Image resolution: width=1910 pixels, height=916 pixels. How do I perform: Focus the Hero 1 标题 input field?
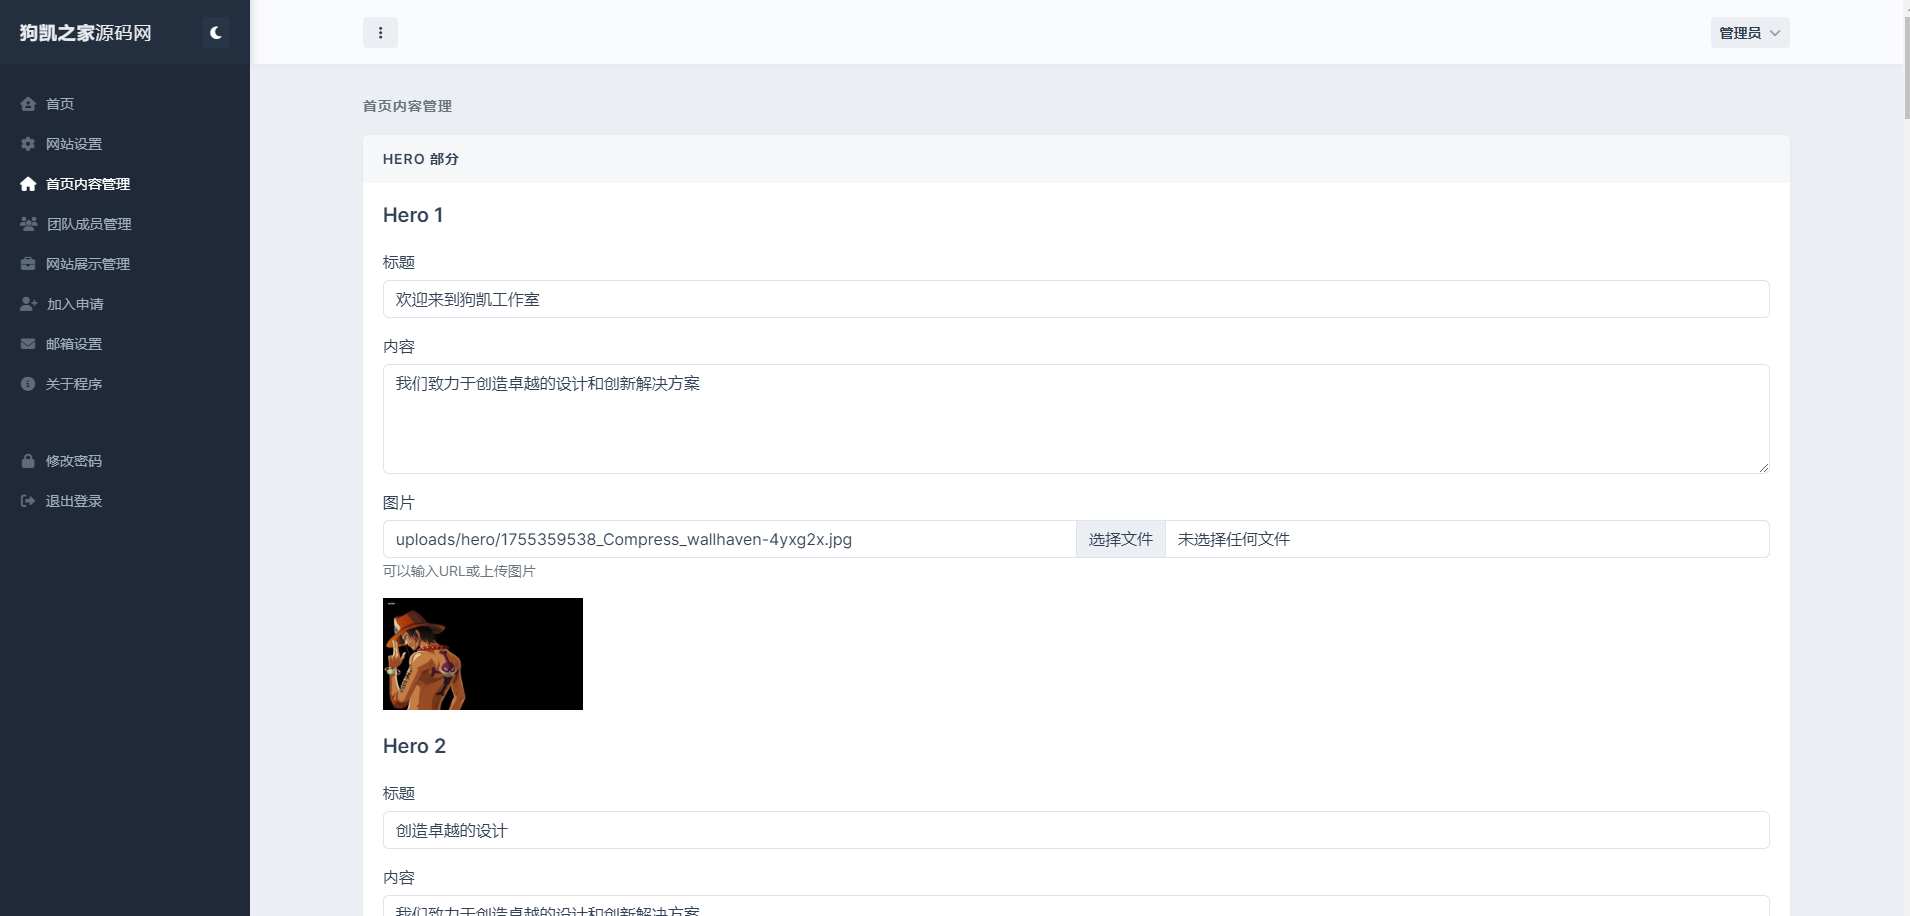[1076, 299]
